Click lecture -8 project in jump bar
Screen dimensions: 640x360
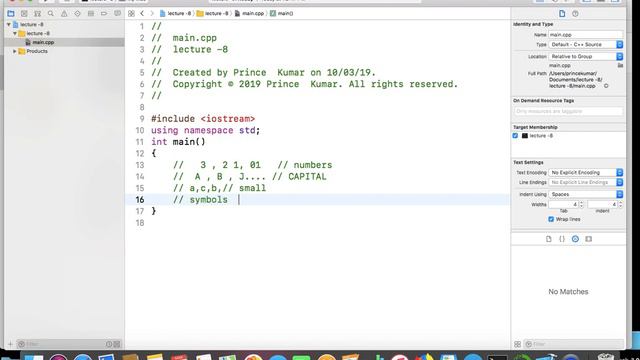tap(175, 13)
